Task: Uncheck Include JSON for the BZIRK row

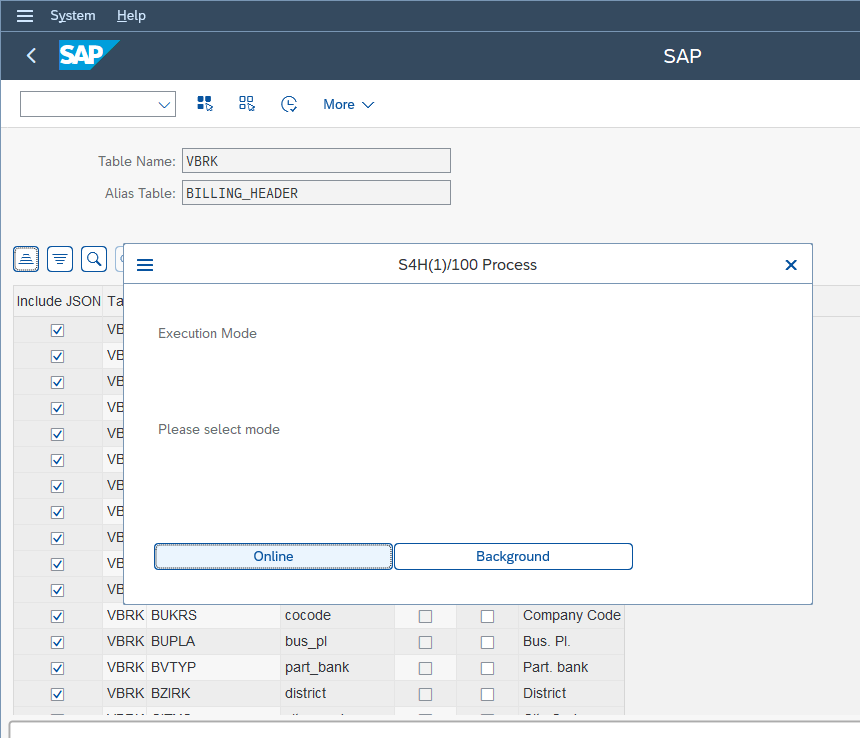Action: pos(57,694)
